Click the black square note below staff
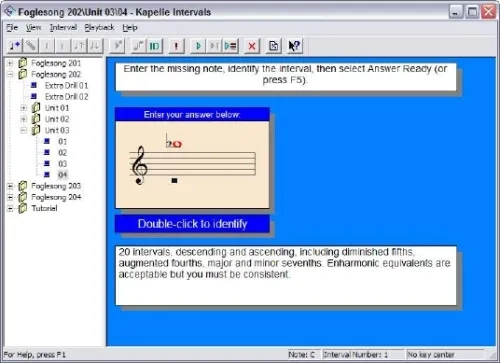The height and width of the screenshot is (363, 500). pos(174,181)
